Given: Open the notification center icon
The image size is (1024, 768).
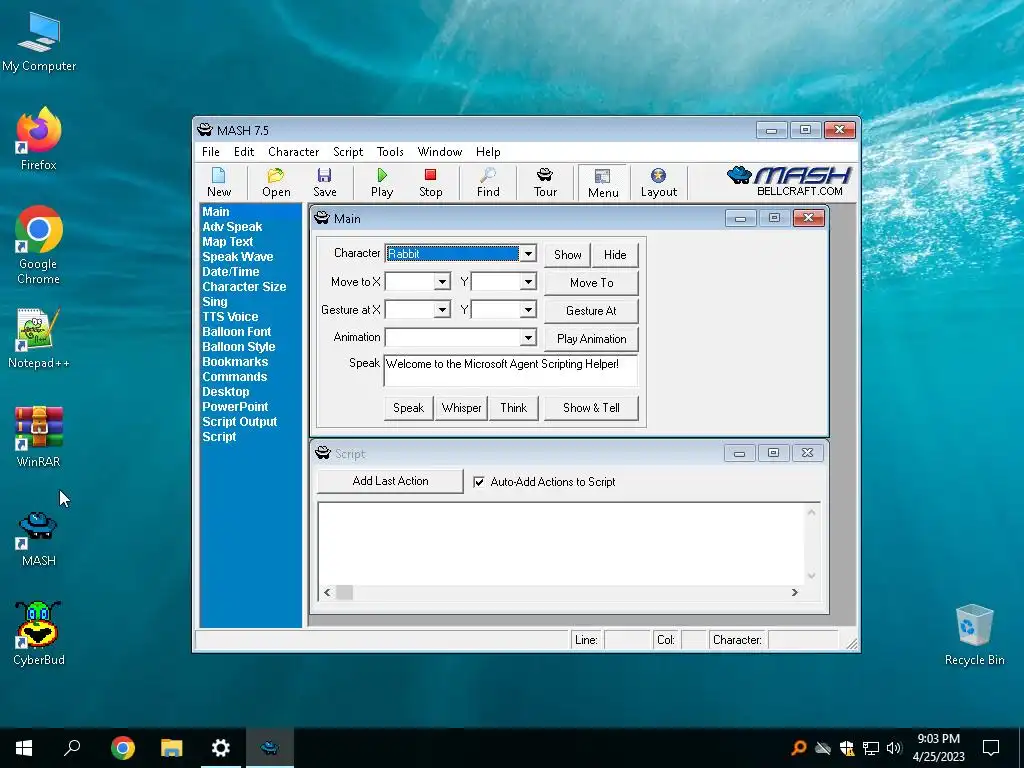Looking at the screenshot, I should 991,748.
